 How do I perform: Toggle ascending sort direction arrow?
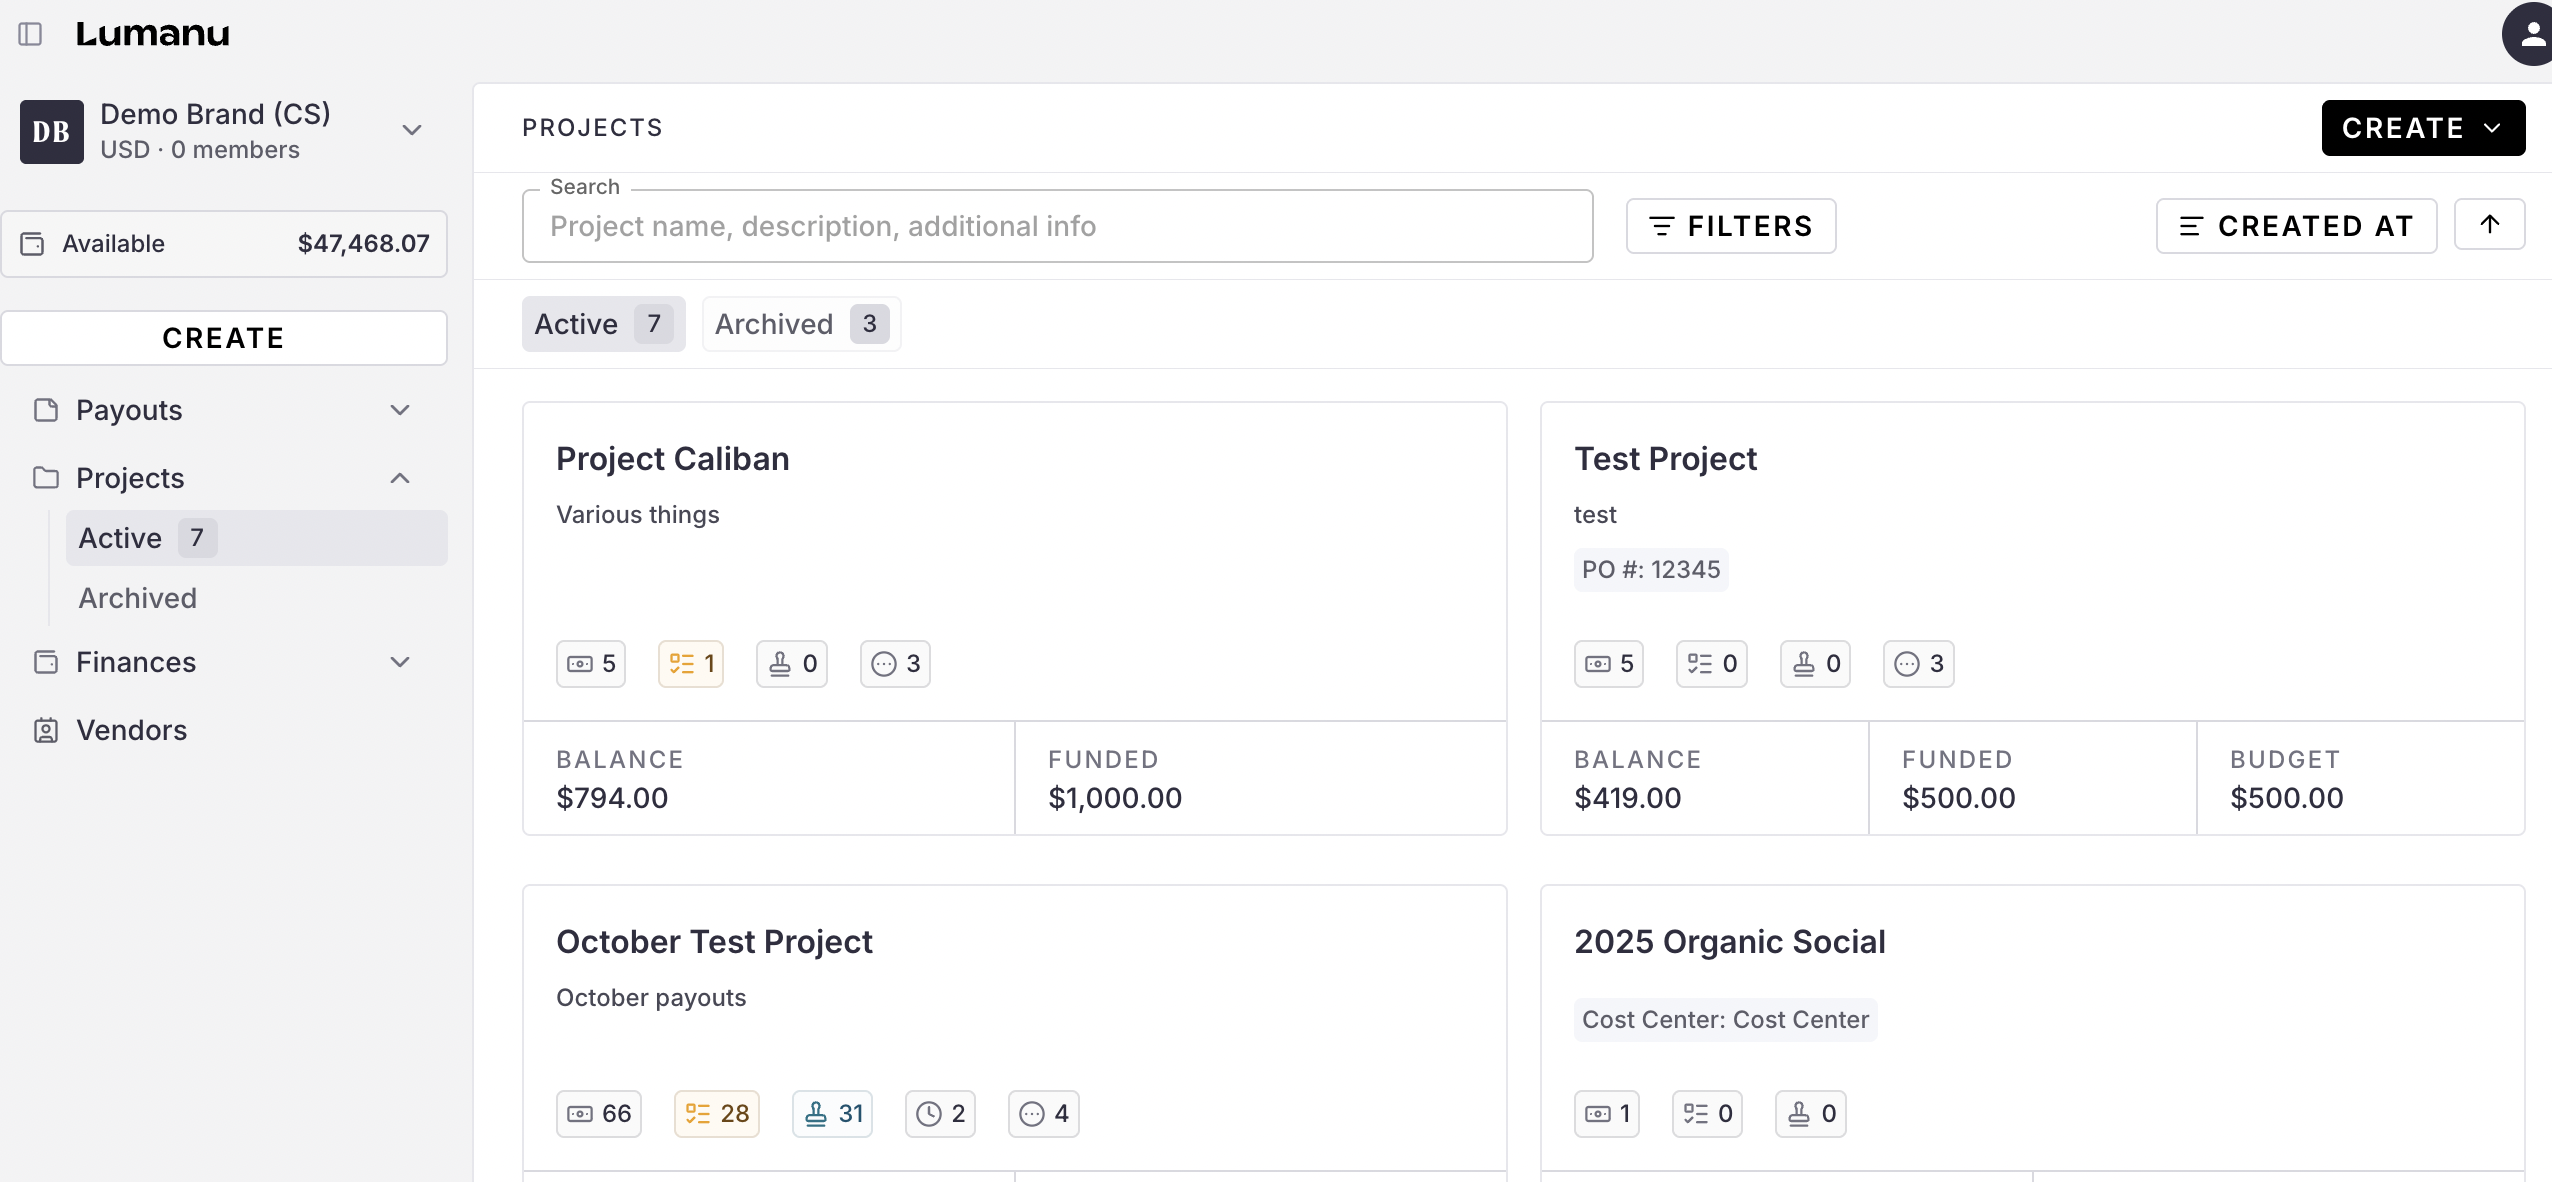[x=2489, y=225]
